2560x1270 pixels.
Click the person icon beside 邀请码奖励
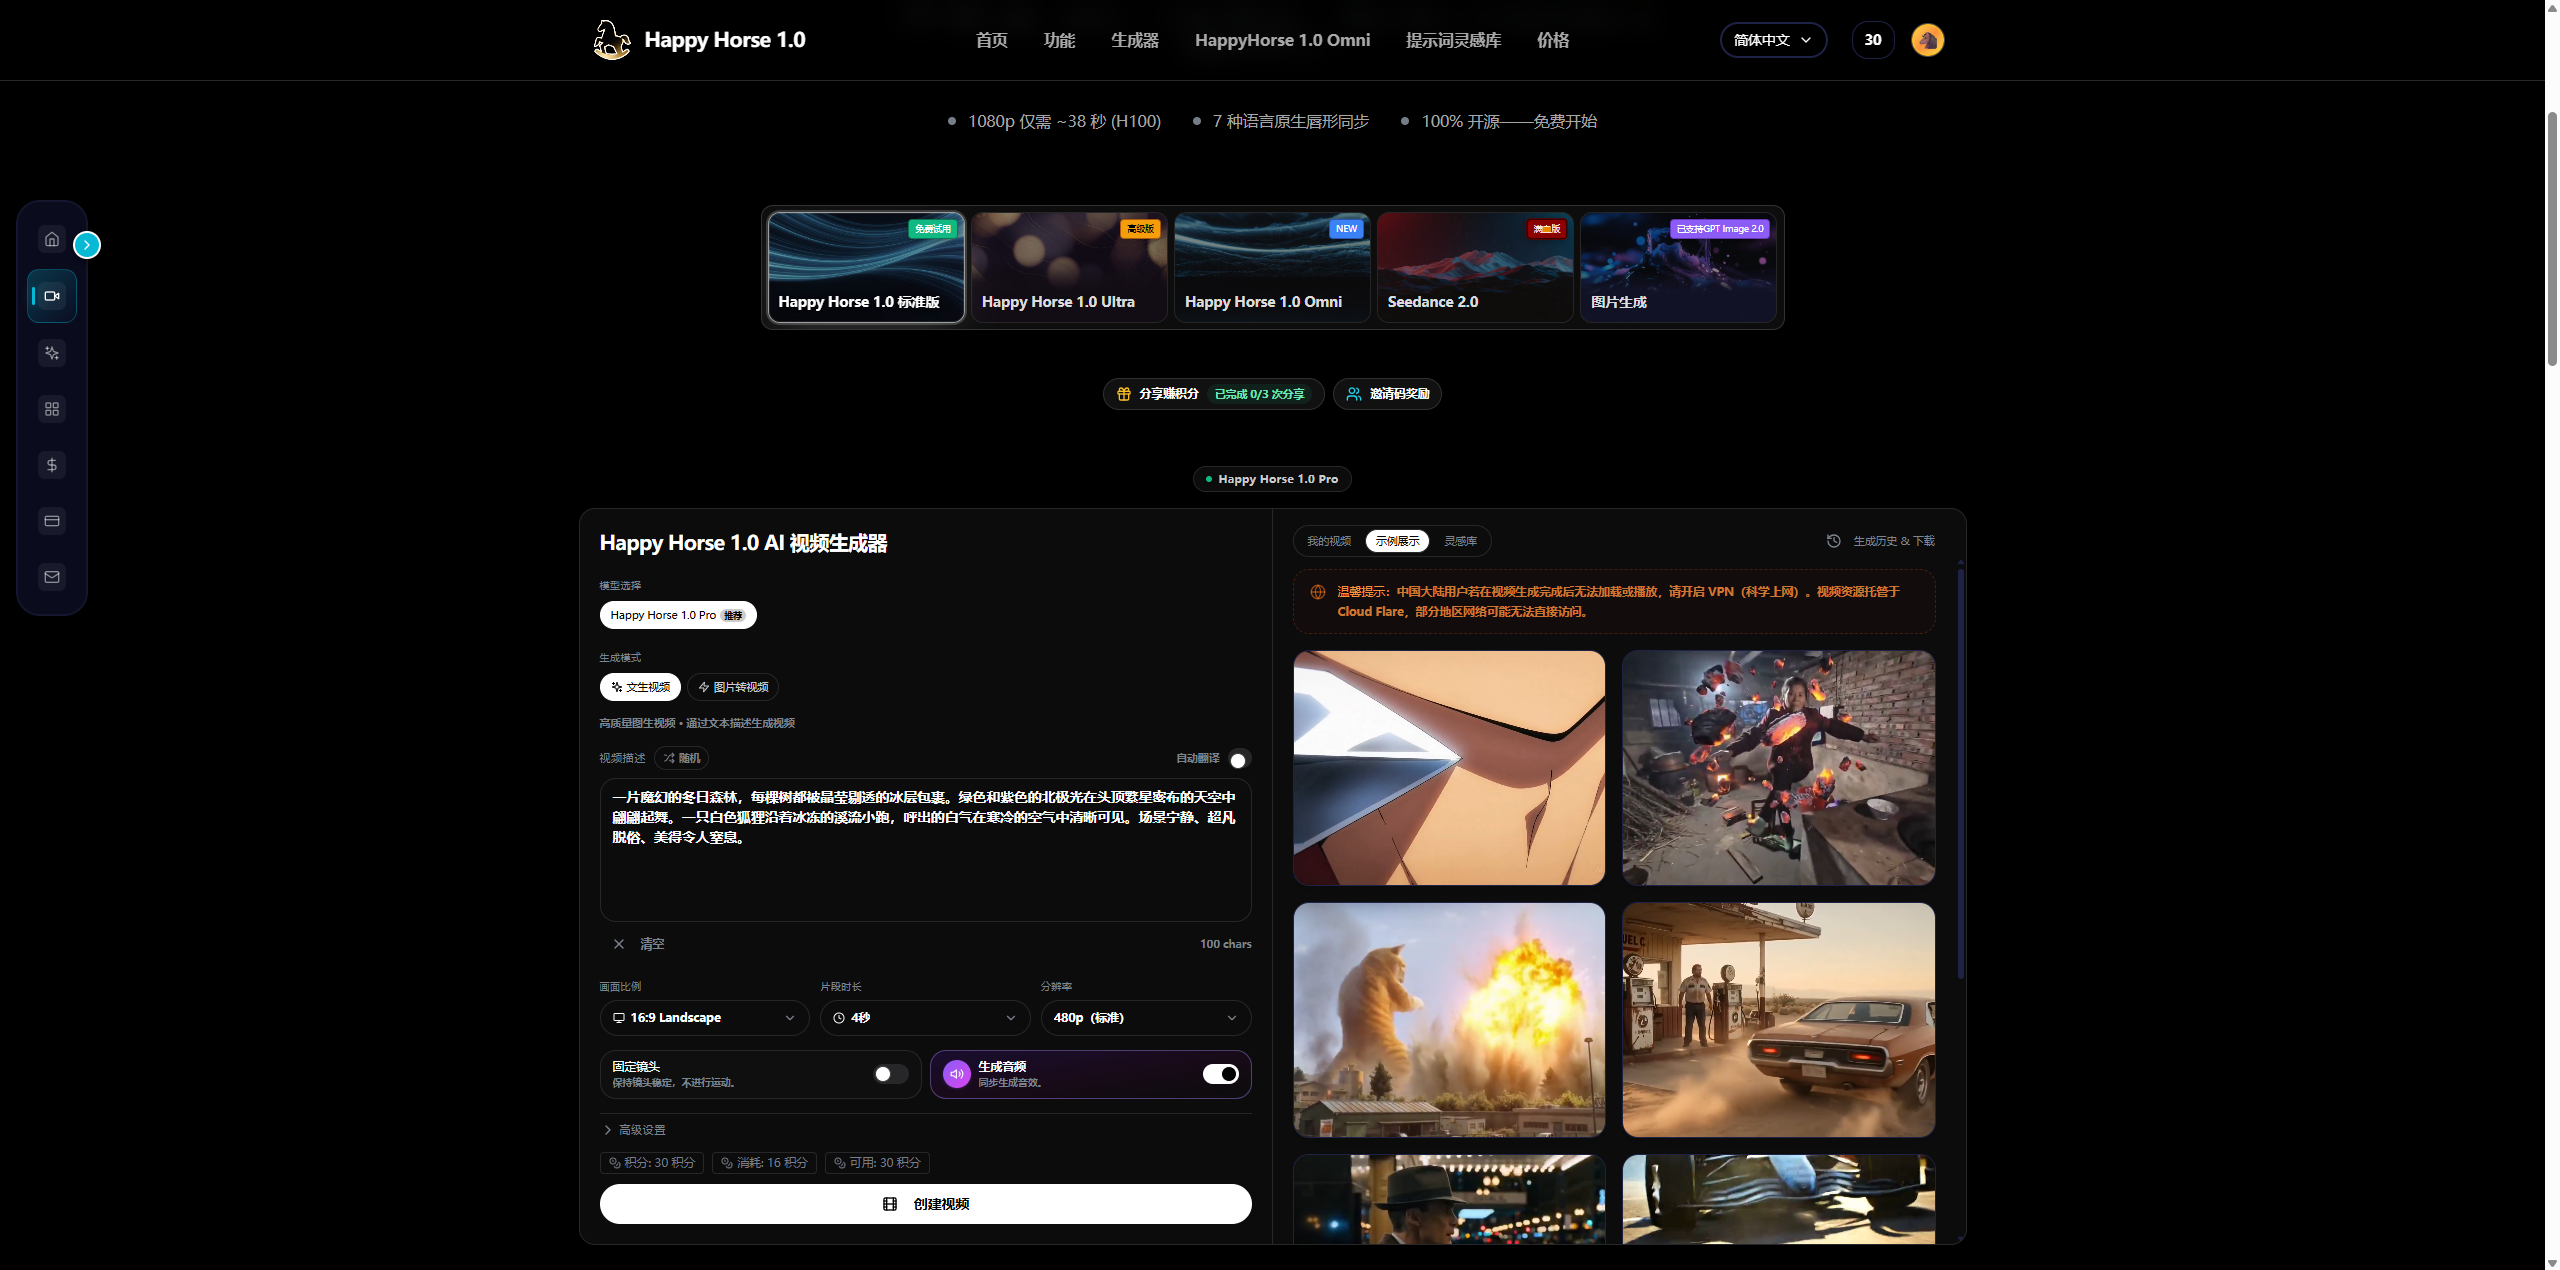point(1354,394)
